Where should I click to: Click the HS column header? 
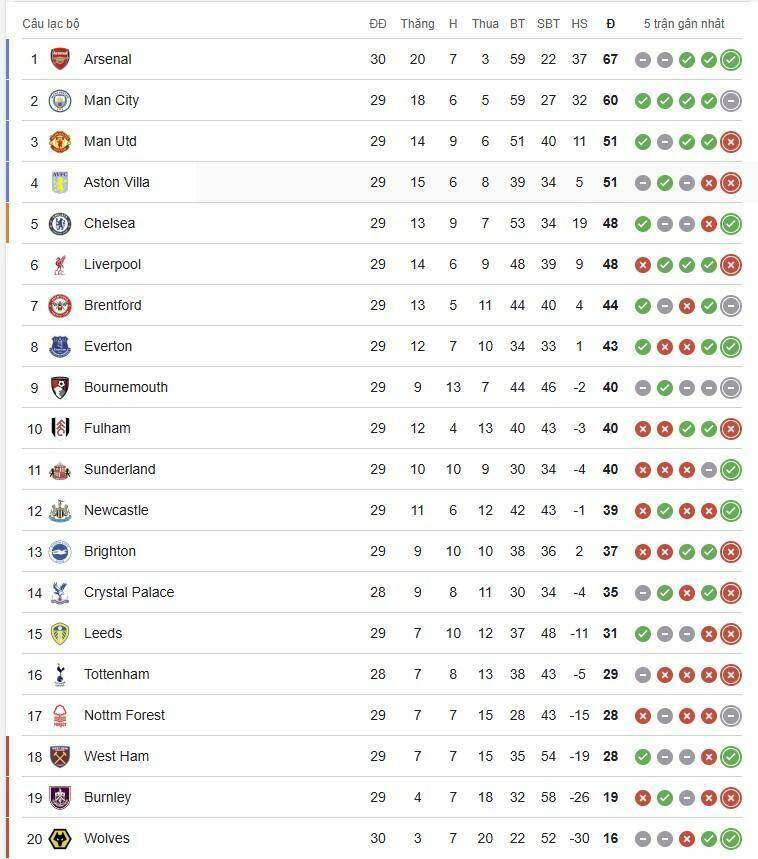tap(580, 23)
